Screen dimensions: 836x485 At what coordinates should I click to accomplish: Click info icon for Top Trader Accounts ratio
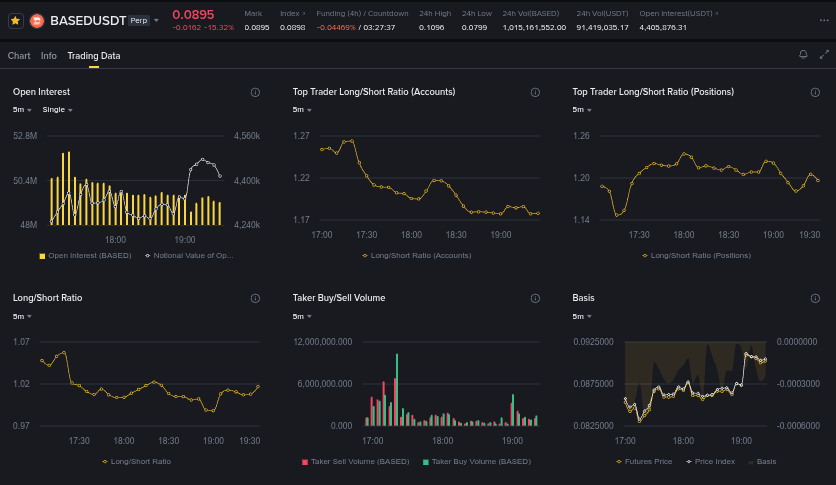pos(535,92)
